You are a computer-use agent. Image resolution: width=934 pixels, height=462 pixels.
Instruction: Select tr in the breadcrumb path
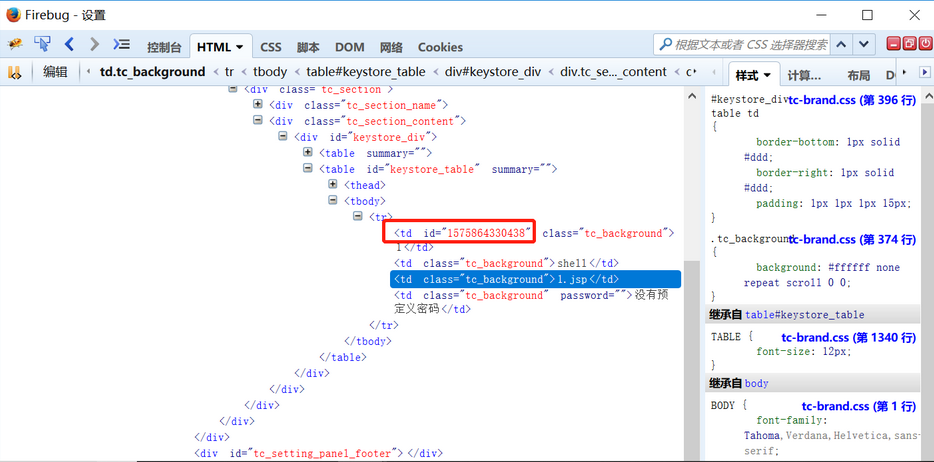point(229,72)
